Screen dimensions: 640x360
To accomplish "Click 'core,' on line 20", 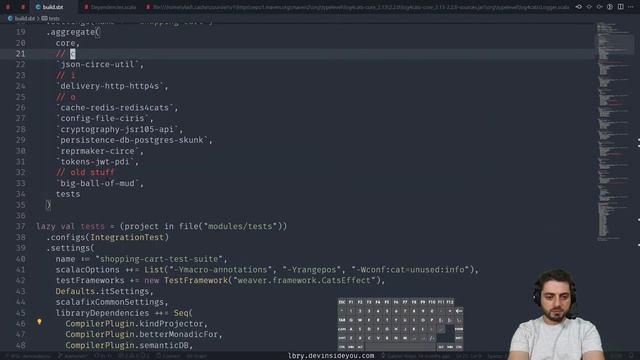I will [68, 43].
